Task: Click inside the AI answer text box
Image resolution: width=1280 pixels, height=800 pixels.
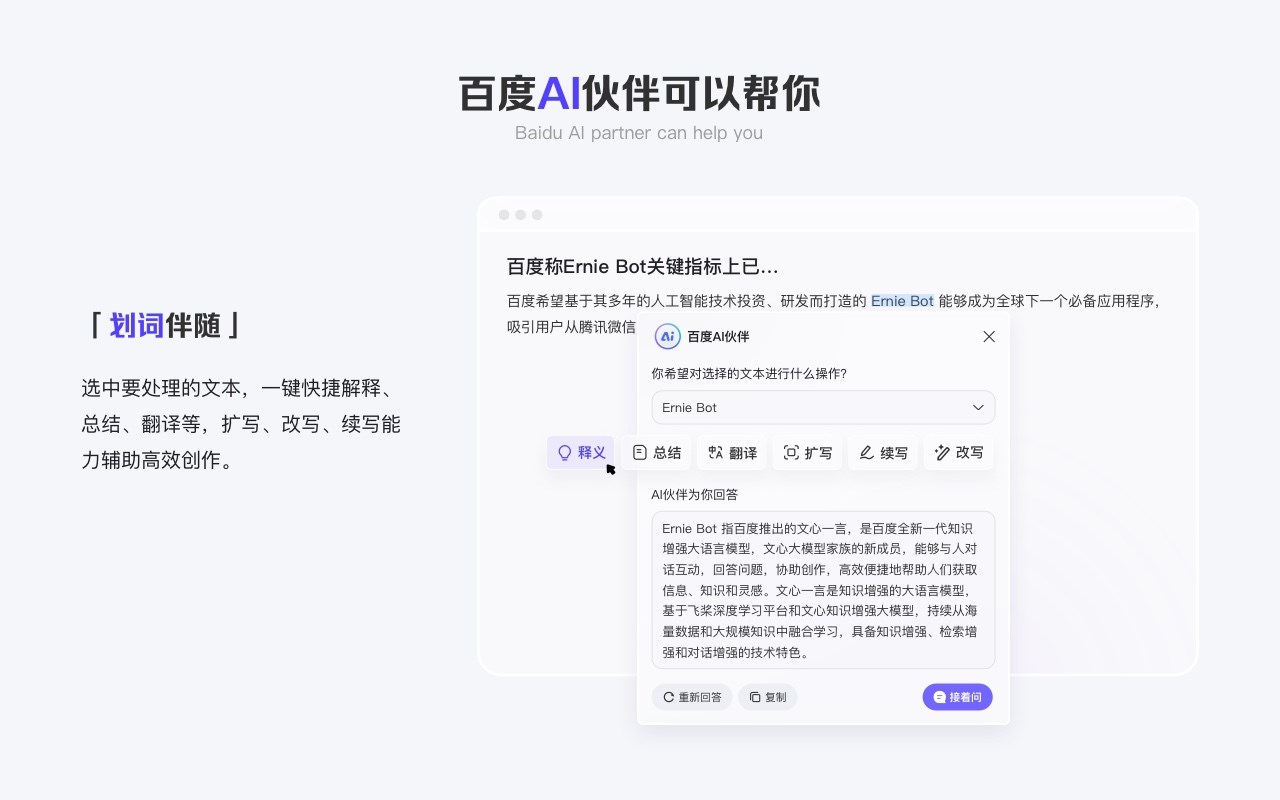Action: pyautogui.click(x=823, y=590)
